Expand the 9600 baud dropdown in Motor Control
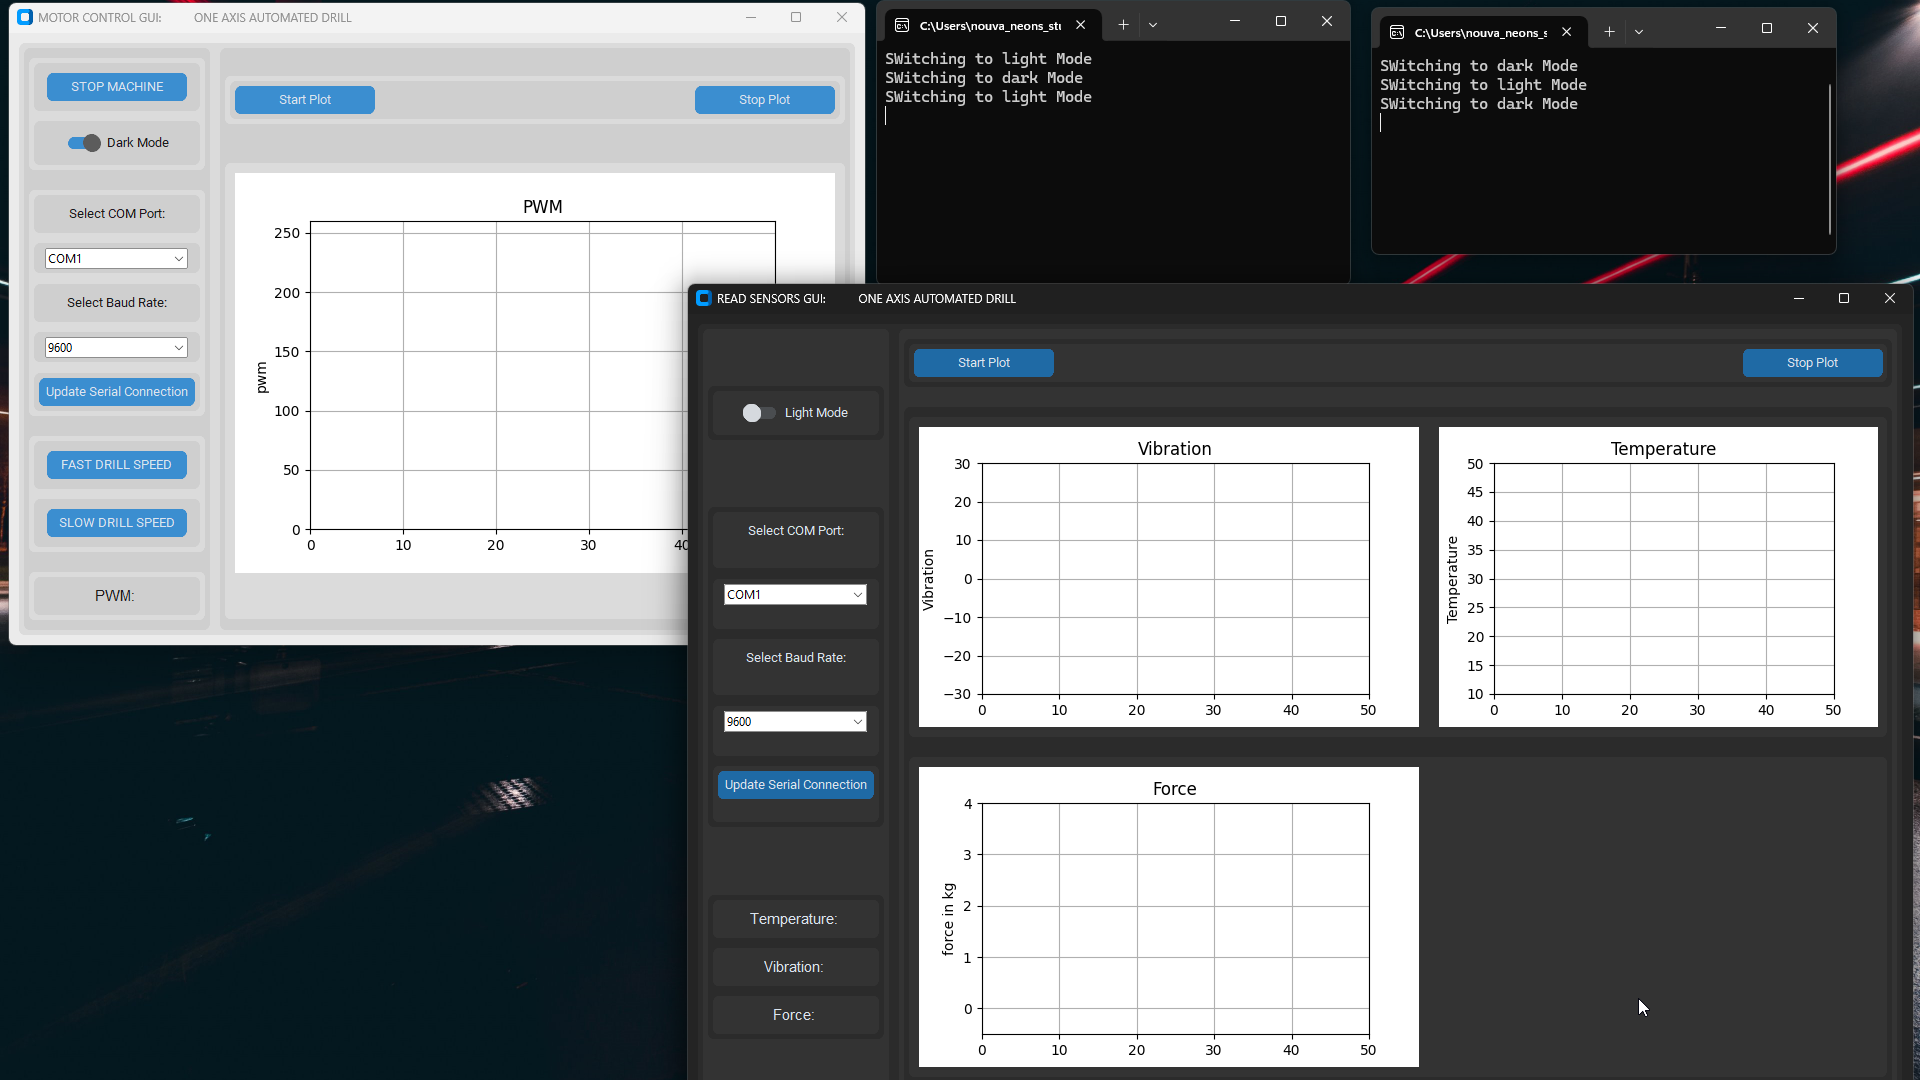The image size is (1920, 1080). point(179,348)
